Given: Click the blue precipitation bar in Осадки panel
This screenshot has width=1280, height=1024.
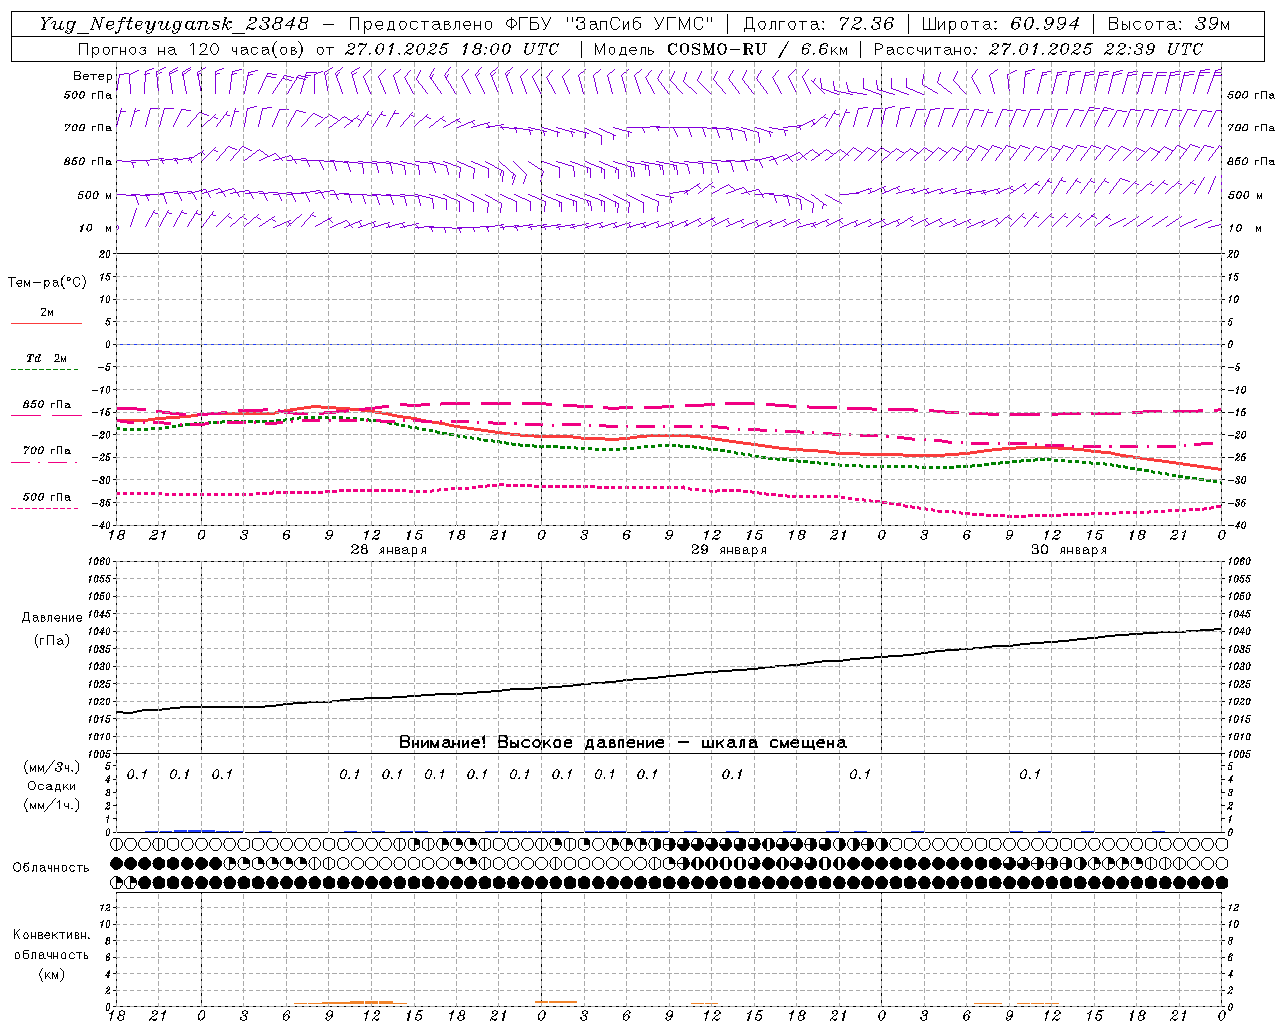Looking at the screenshot, I should (x=194, y=830).
